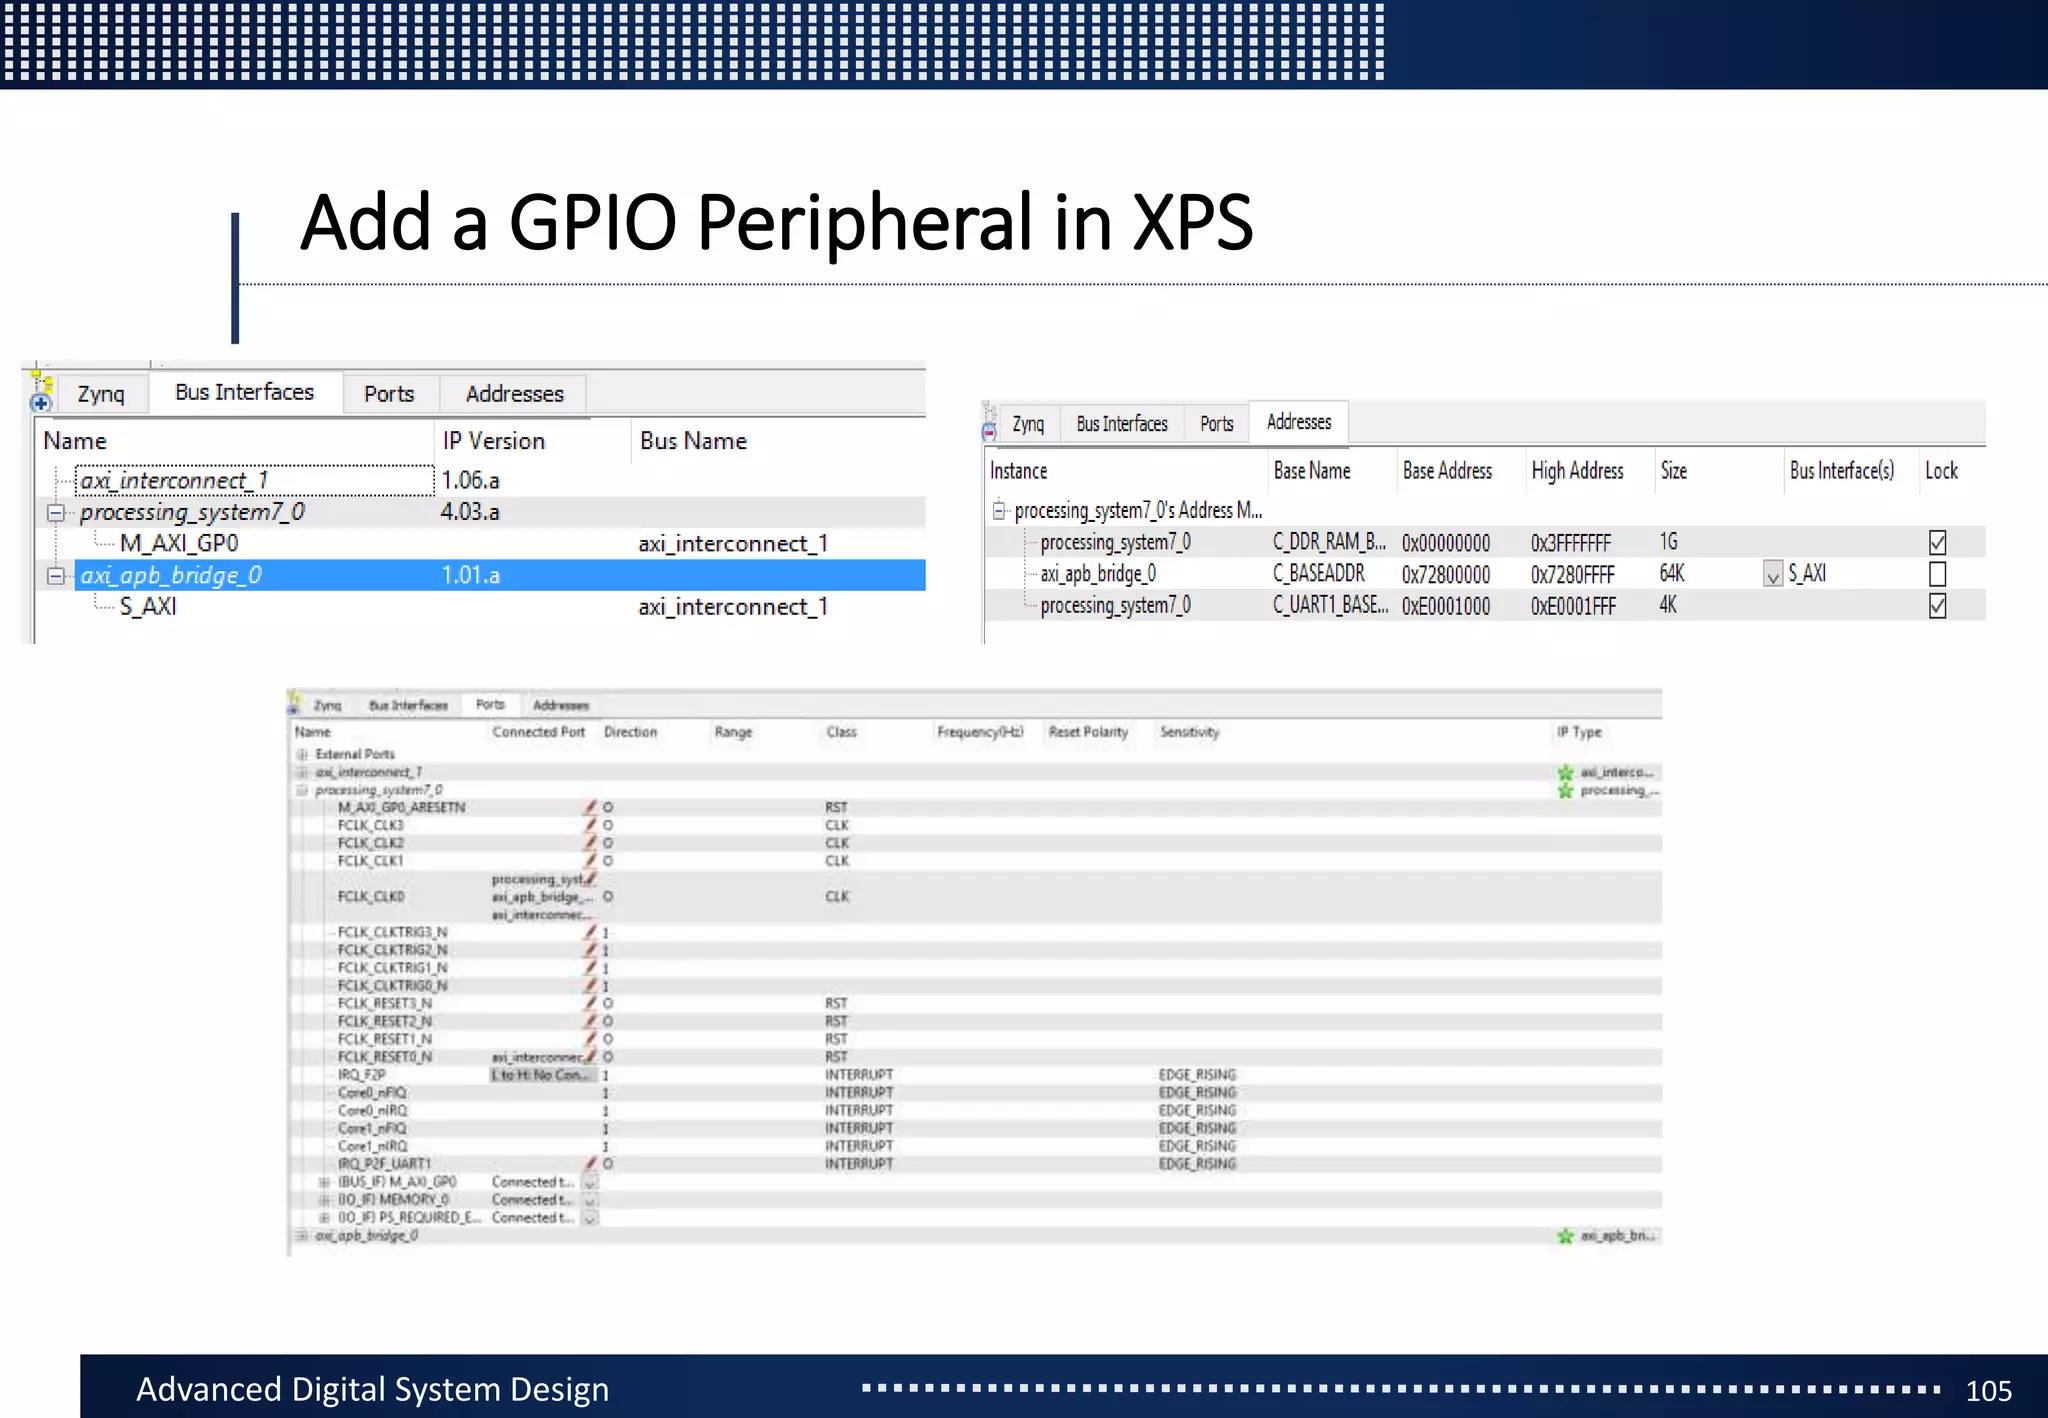Select Addresses tab in top-left panel
2048x1418 pixels.
(514, 394)
